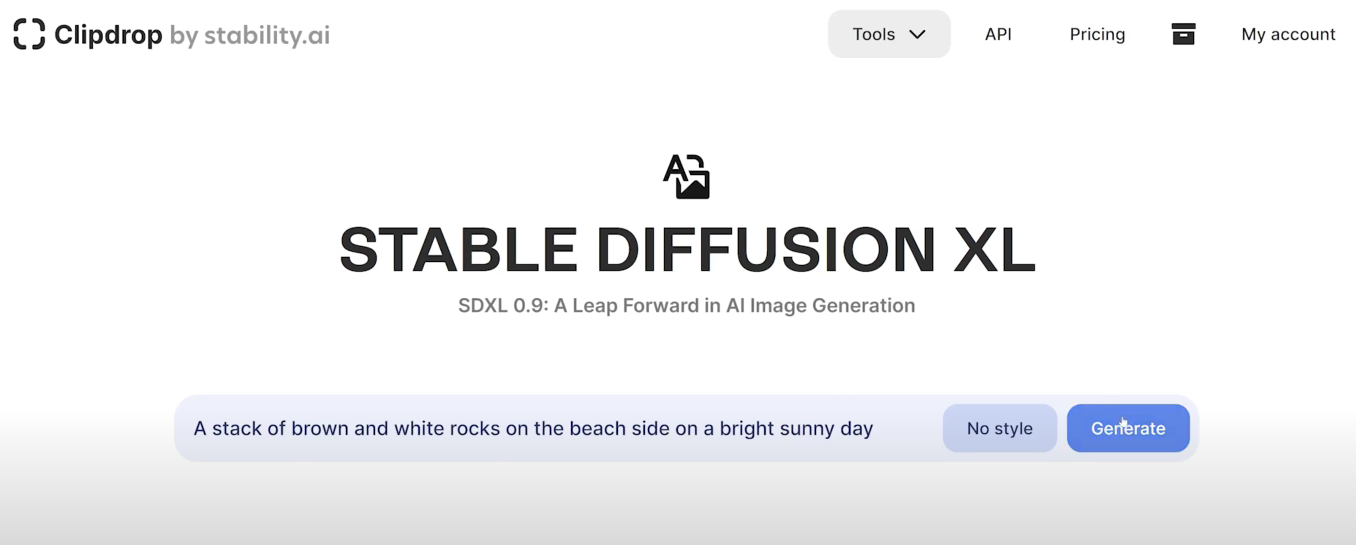
Task: Open the API page
Action: [998, 34]
